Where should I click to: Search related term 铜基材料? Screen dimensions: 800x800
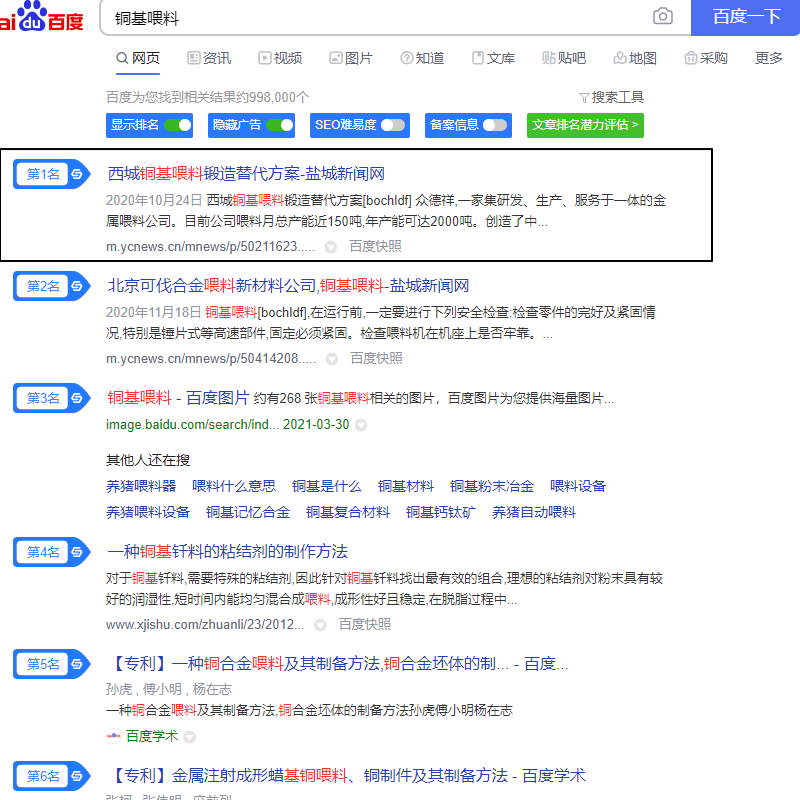coord(406,486)
